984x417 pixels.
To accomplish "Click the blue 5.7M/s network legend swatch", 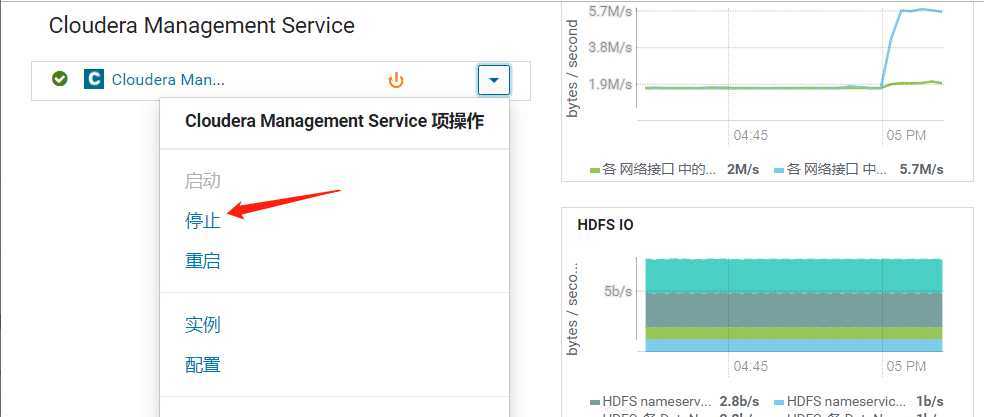I will tap(780, 170).
